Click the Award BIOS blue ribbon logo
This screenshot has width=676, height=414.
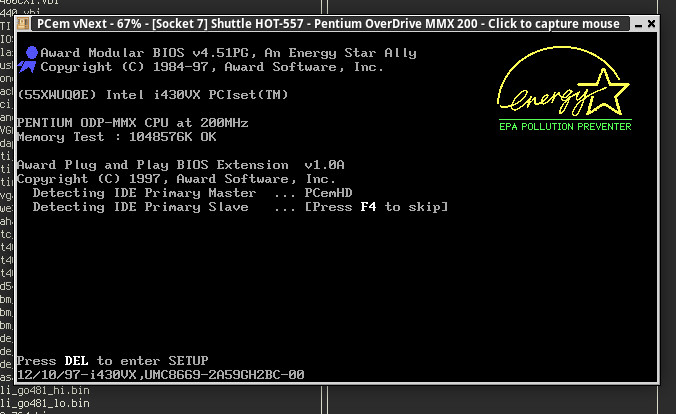(28, 60)
